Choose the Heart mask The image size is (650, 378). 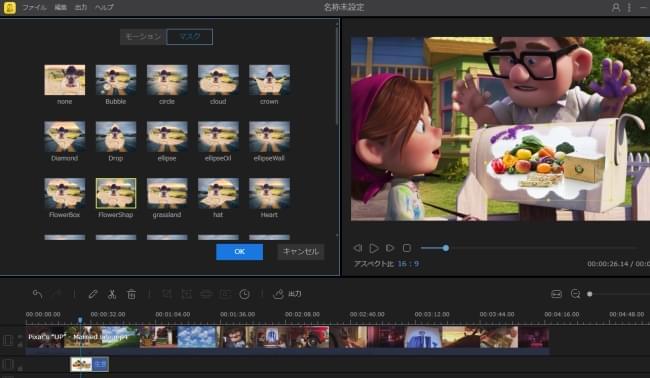click(x=269, y=193)
